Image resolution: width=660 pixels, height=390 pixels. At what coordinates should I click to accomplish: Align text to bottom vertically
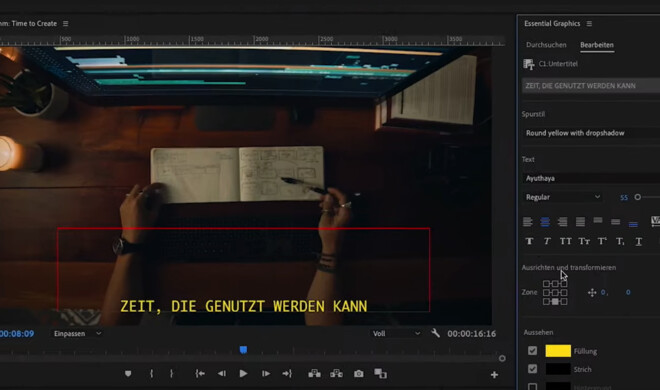coord(633,224)
